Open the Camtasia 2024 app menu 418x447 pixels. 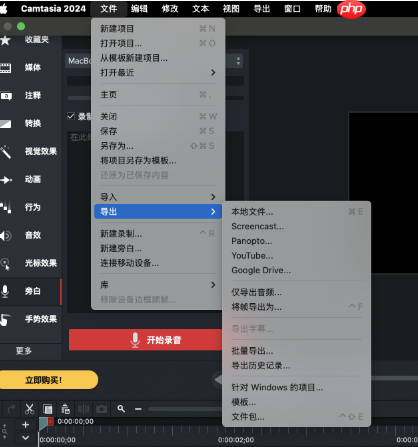click(x=53, y=9)
